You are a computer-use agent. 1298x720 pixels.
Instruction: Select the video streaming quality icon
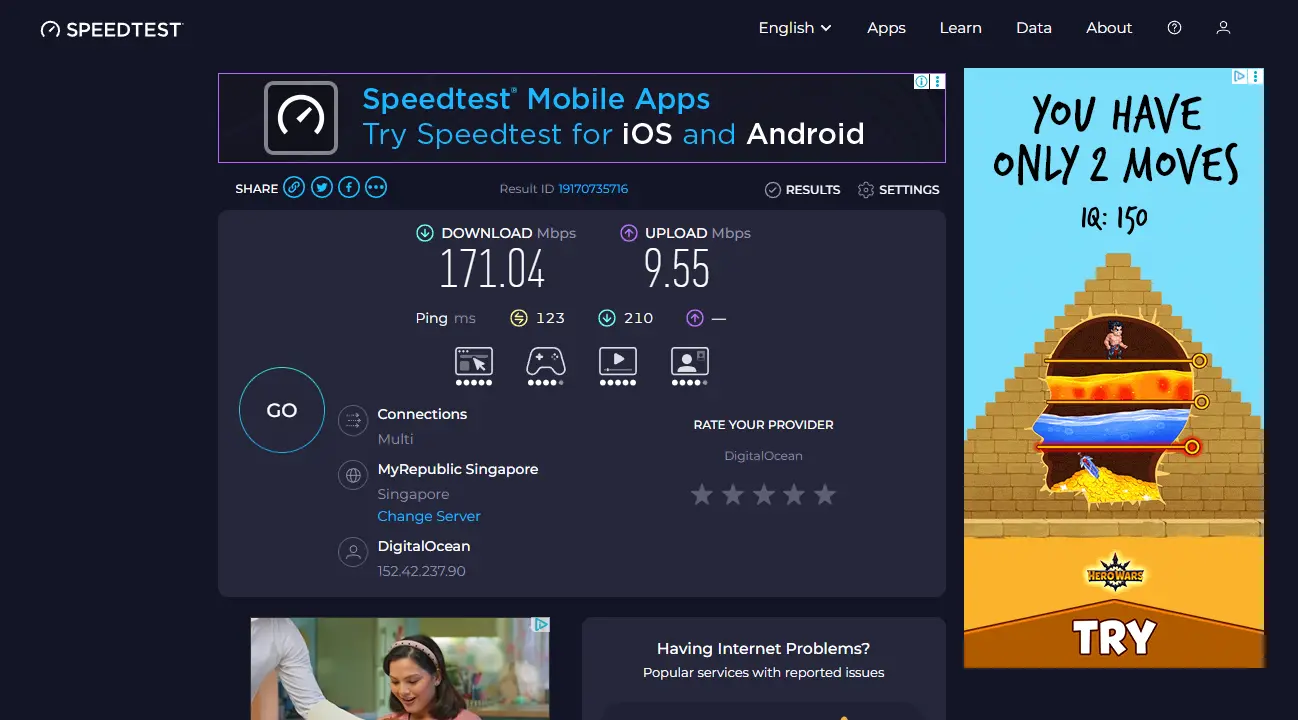coord(618,366)
